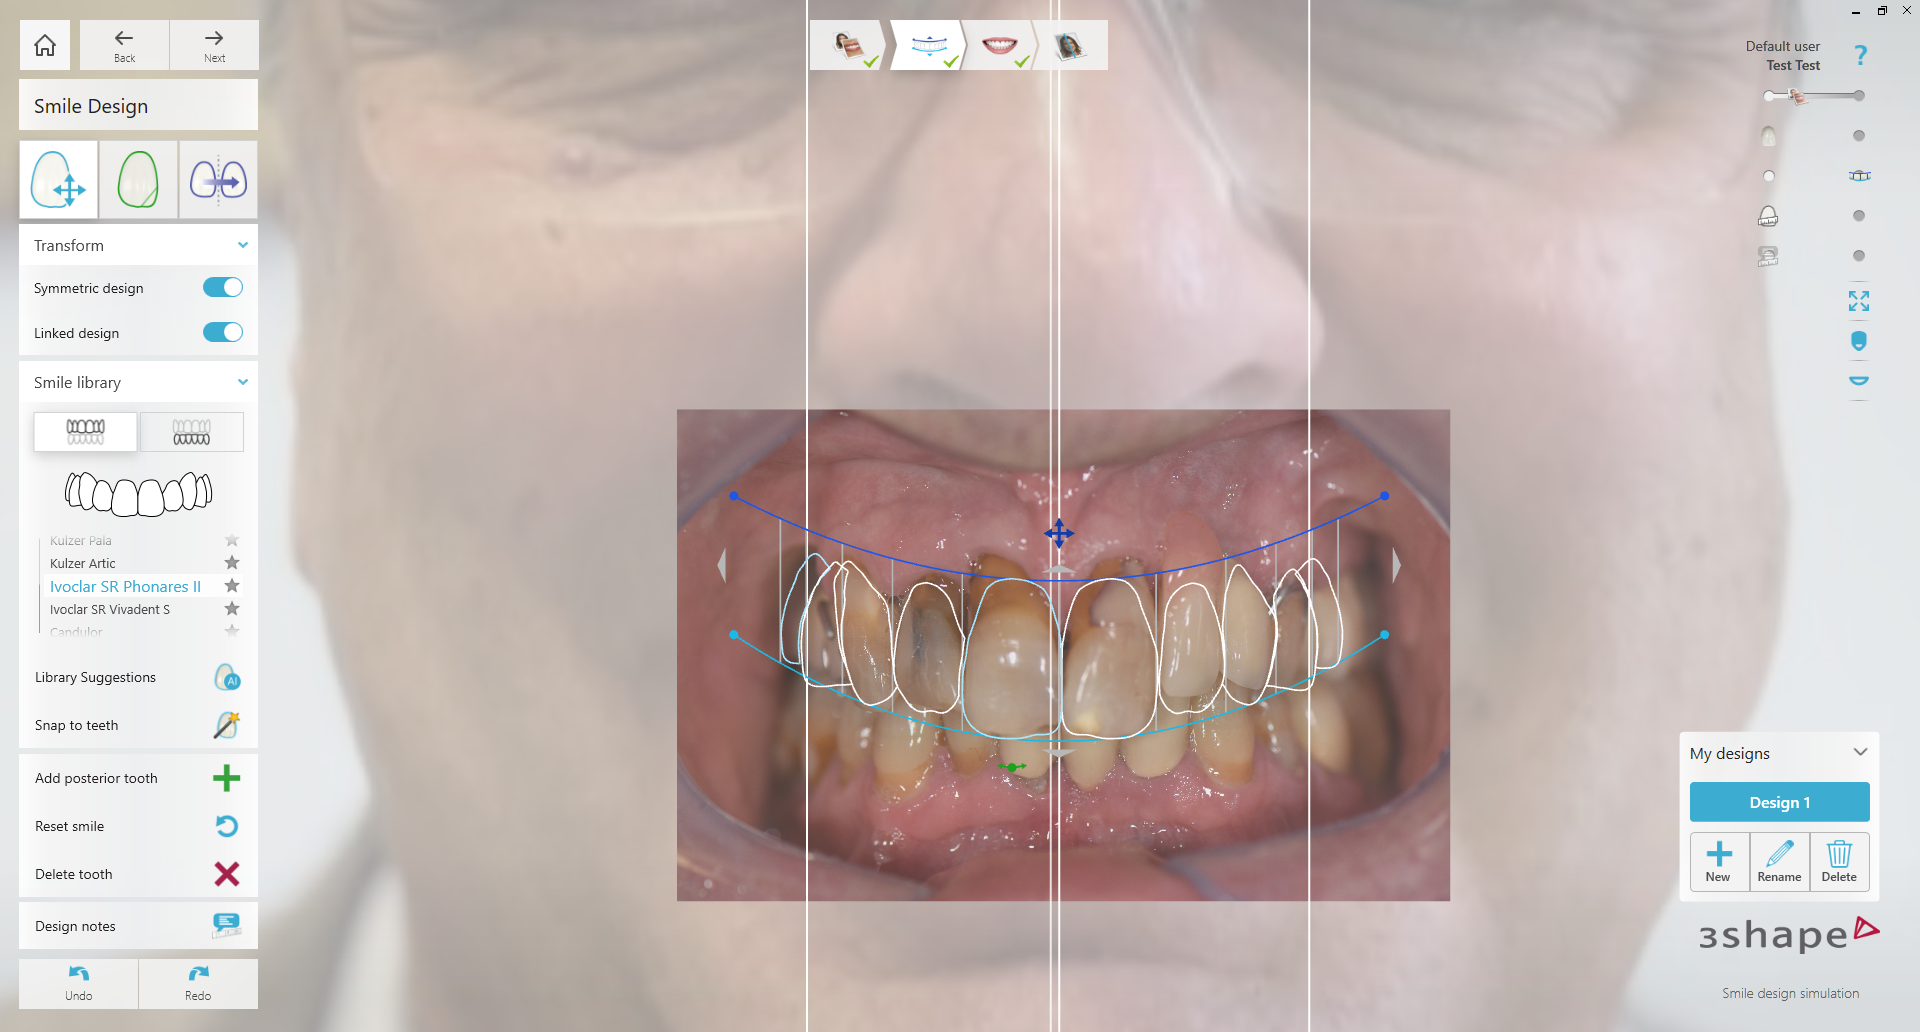Open AI Library Suggestions
Screen dimensions: 1920x1032
227,678
